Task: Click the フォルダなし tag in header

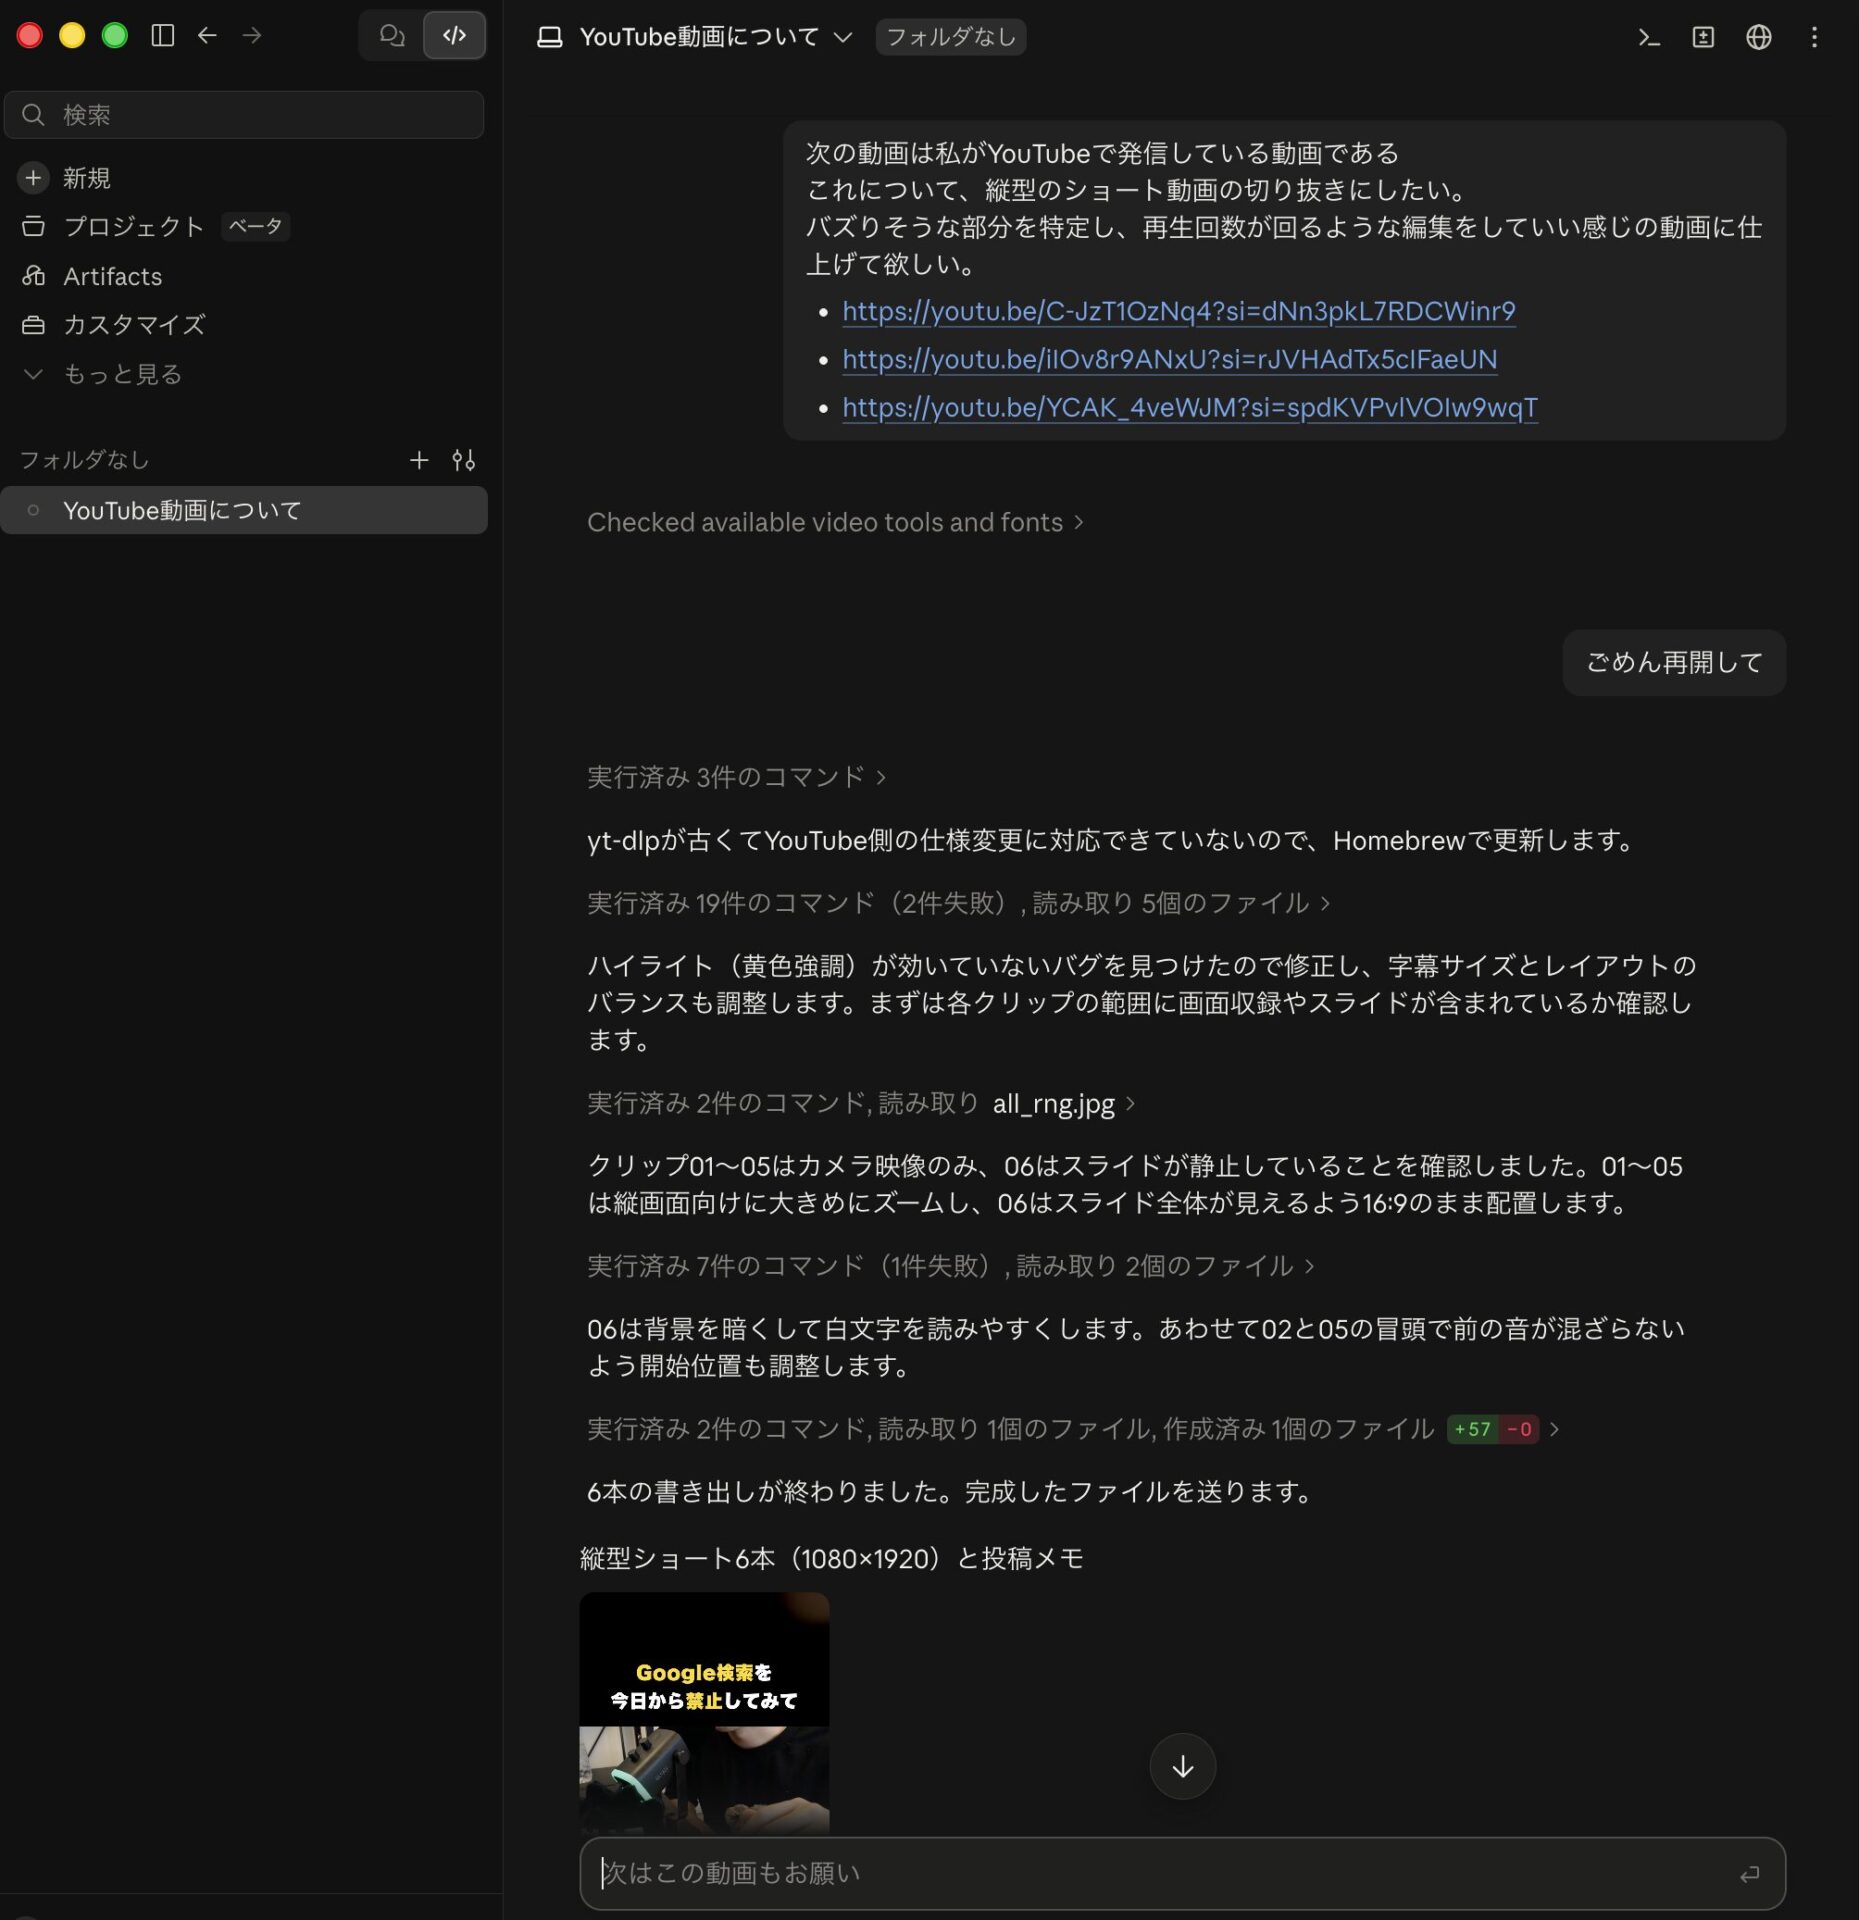Action: pyautogui.click(x=951, y=37)
